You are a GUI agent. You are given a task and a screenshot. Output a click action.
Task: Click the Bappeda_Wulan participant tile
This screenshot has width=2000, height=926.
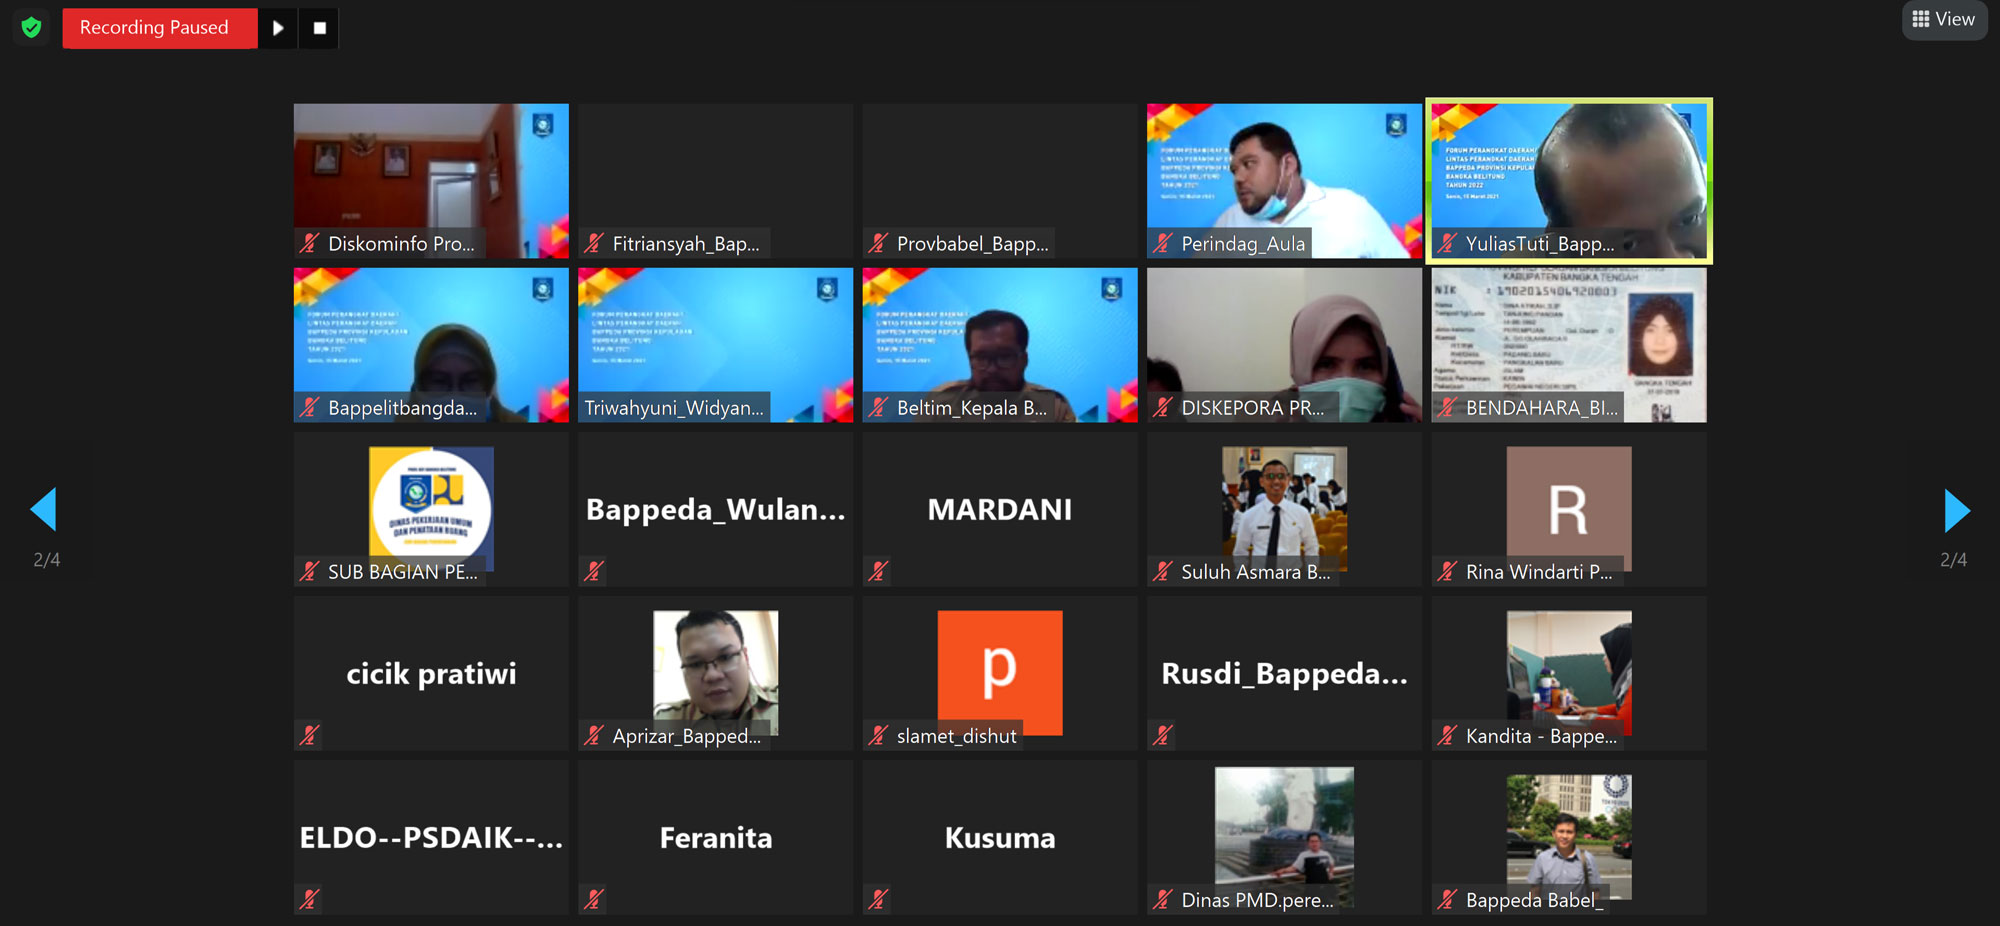(x=716, y=509)
